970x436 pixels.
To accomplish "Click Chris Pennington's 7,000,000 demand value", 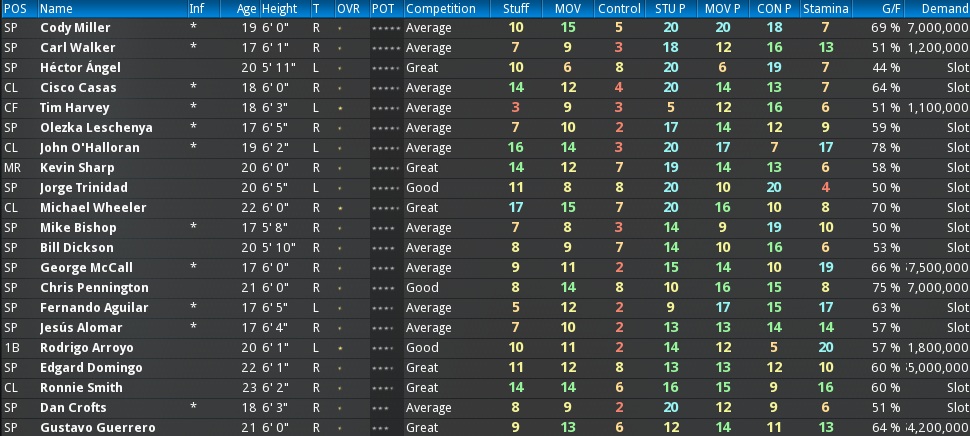I will tap(936, 288).
